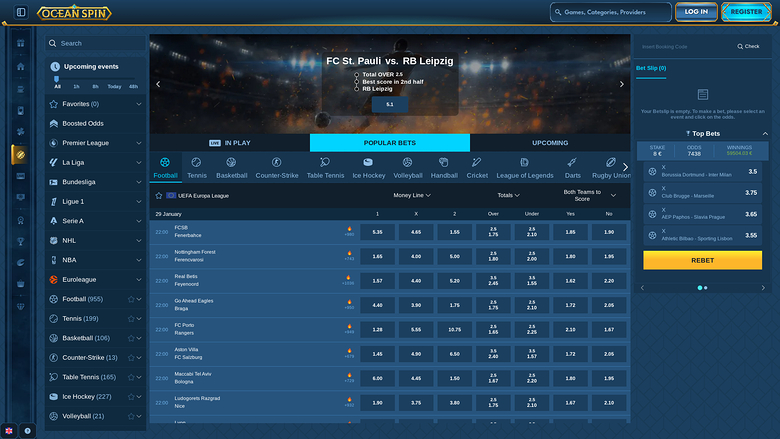The height and width of the screenshot is (439, 780).
Task: Click the sidebar Search field
Action: tap(96, 43)
